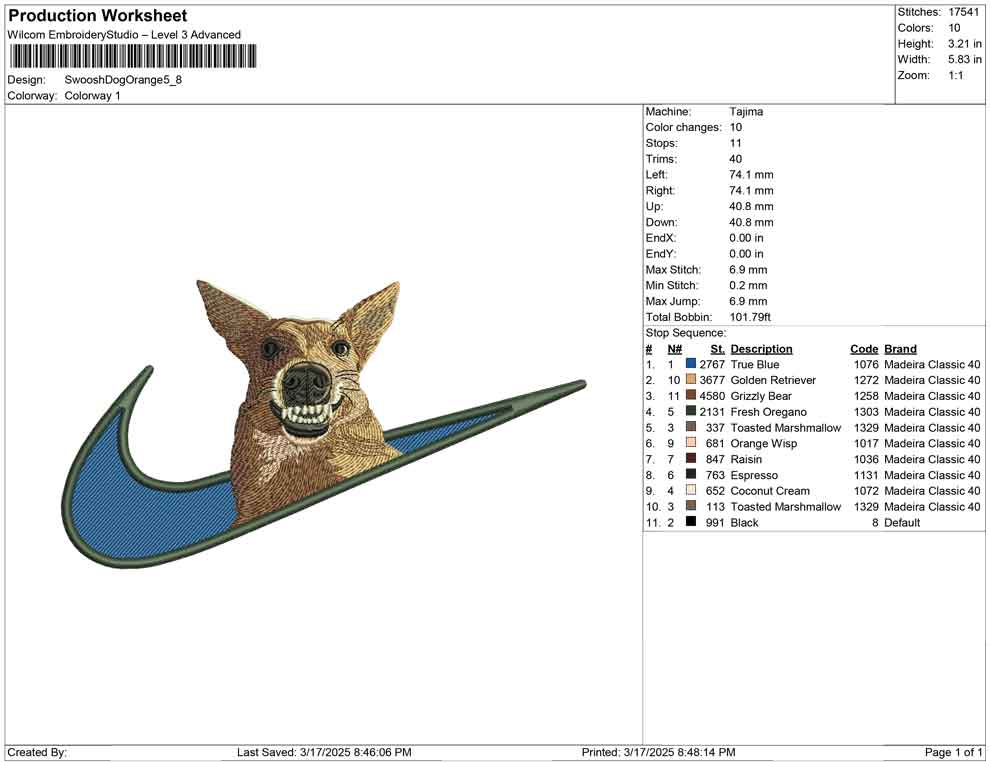The width and height of the screenshot is (990, 762).
Task: Select the Brand column header
Action: tap(900, 349)
